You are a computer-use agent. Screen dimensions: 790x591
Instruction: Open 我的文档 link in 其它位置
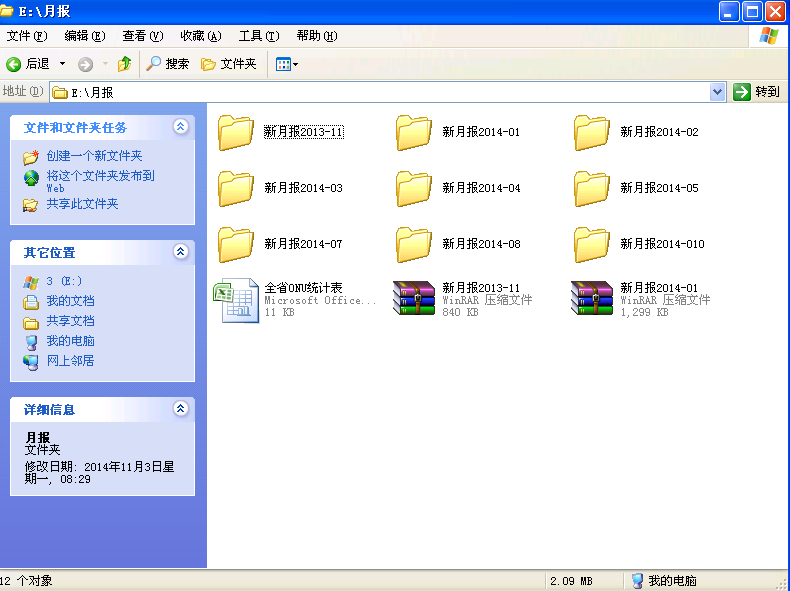pyautogui.click(x=71, y=301)
